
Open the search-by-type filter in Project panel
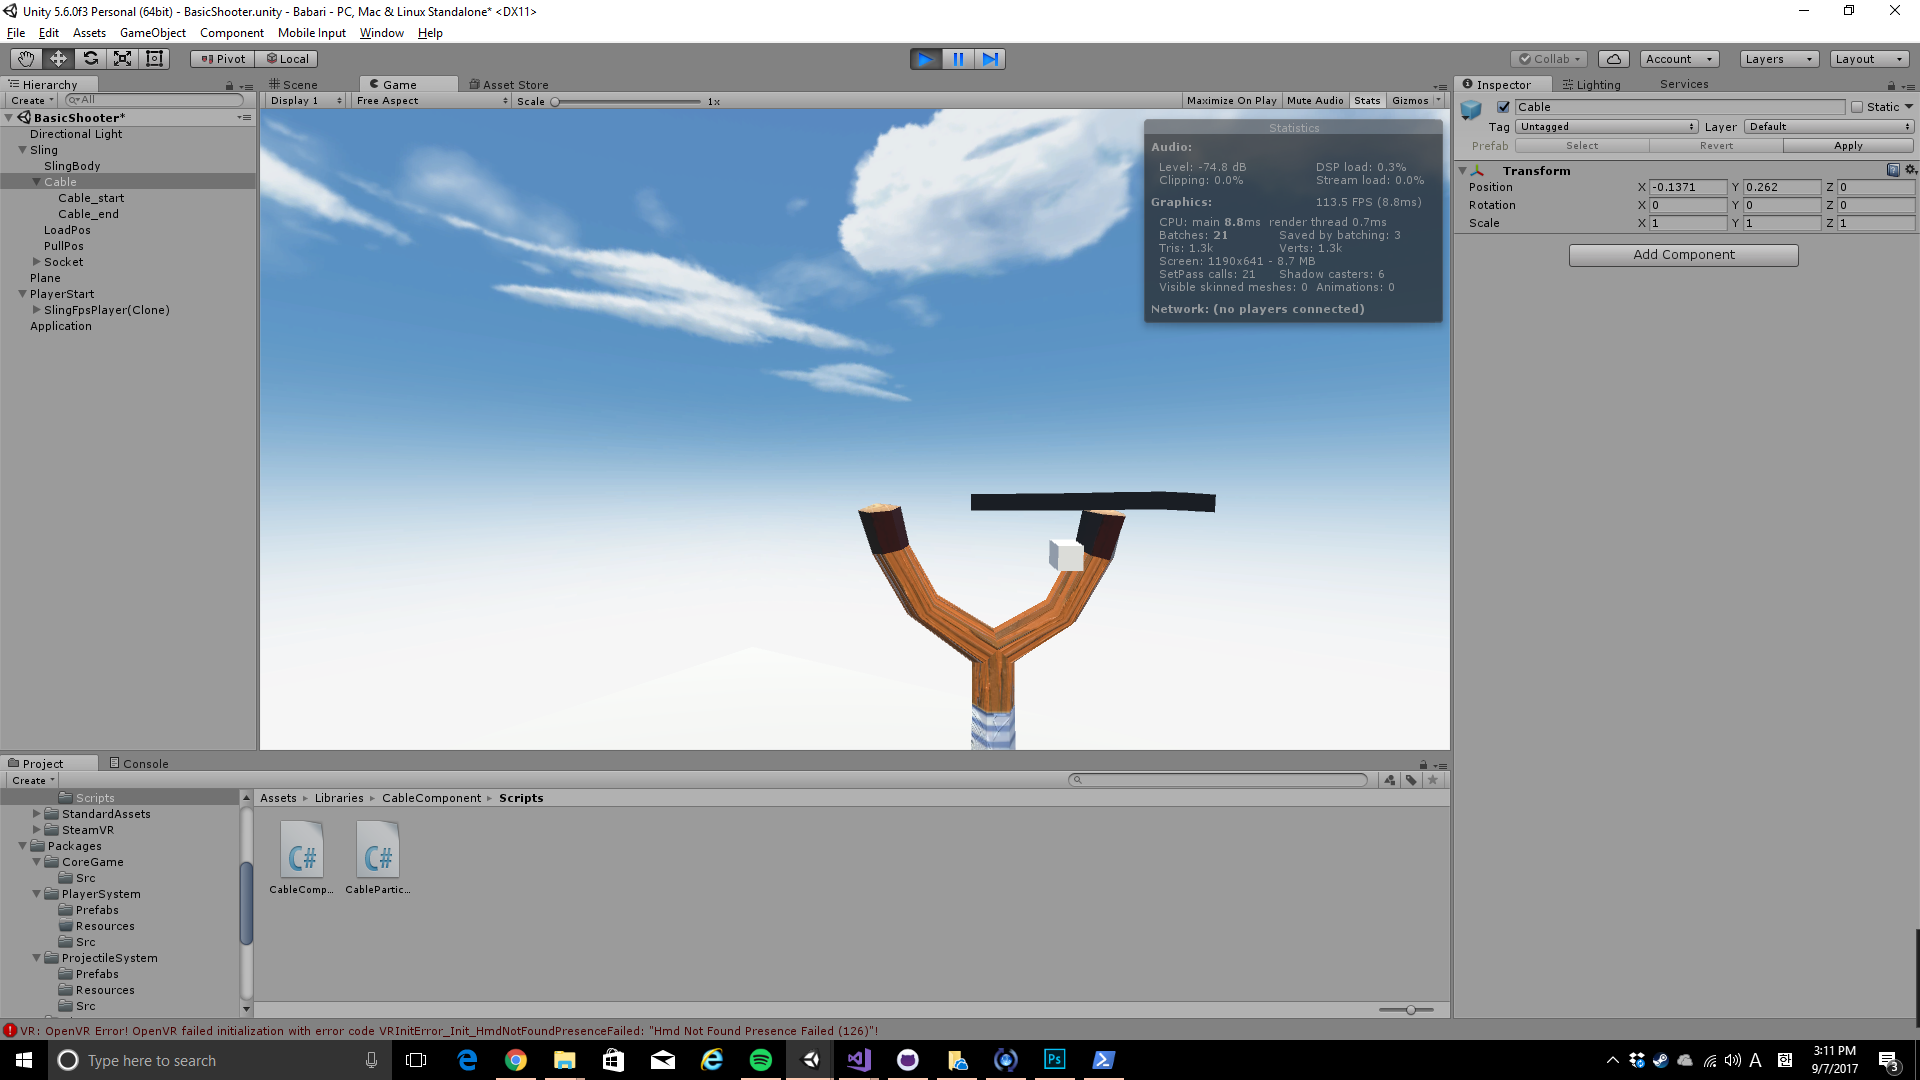click(x=1389, y=780)
